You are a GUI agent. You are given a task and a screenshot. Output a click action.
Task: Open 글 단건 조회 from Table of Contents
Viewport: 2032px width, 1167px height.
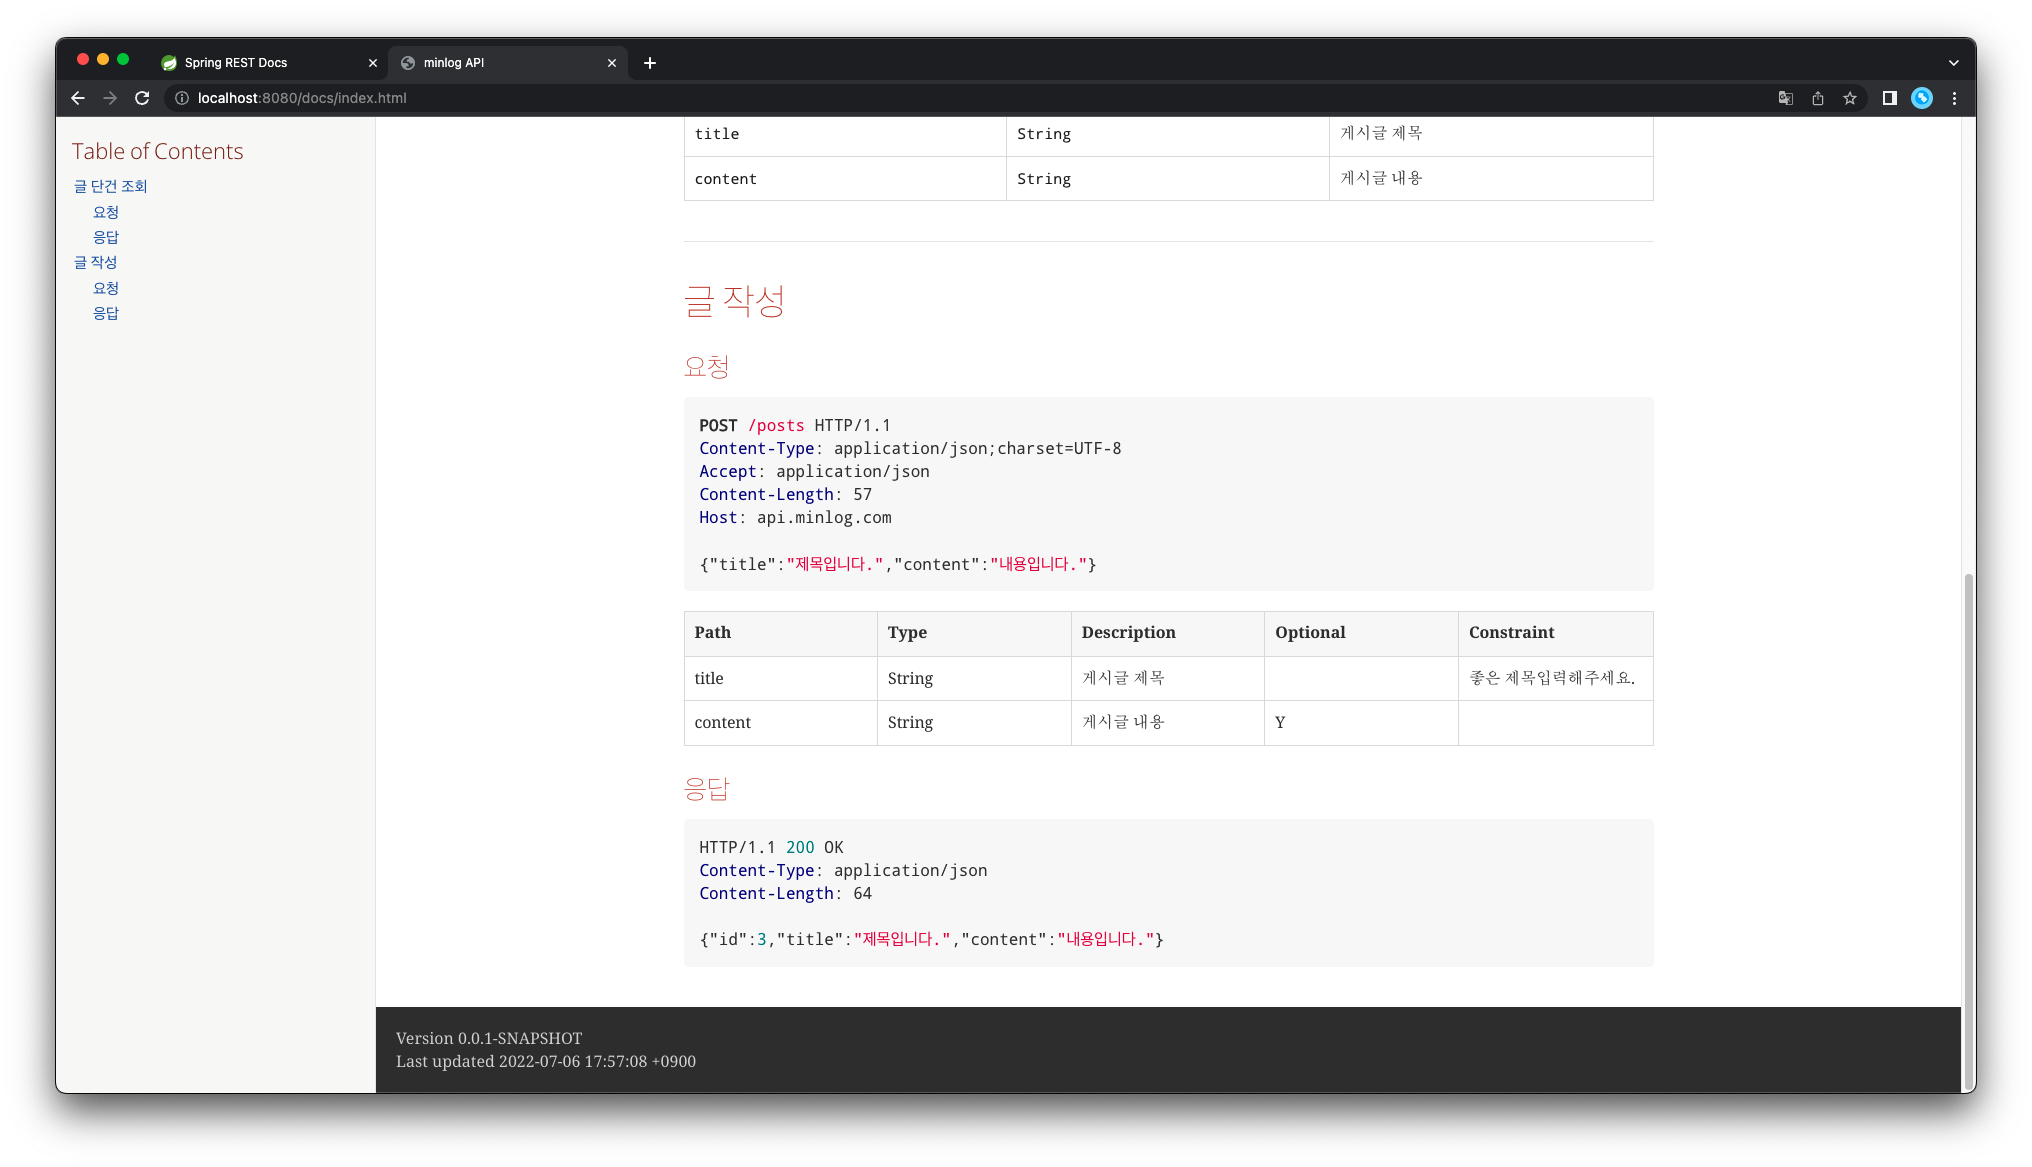click(111, 186)
